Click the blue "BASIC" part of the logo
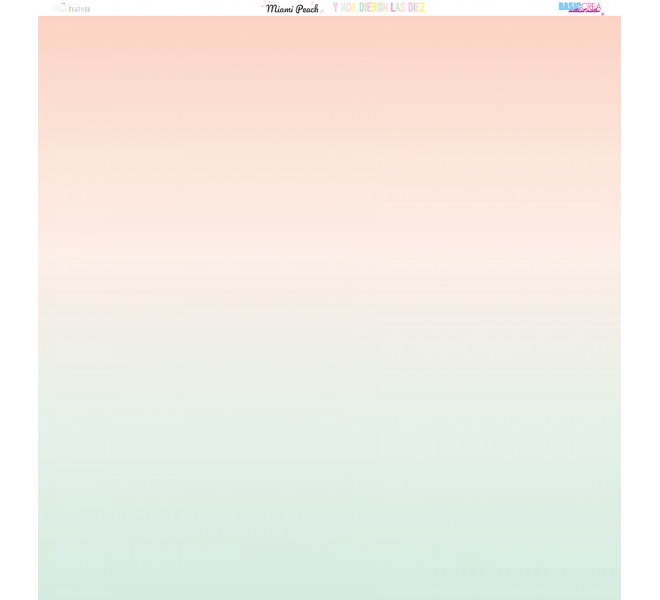The width and height of the screenshot is (660, 600). (569, 6)
